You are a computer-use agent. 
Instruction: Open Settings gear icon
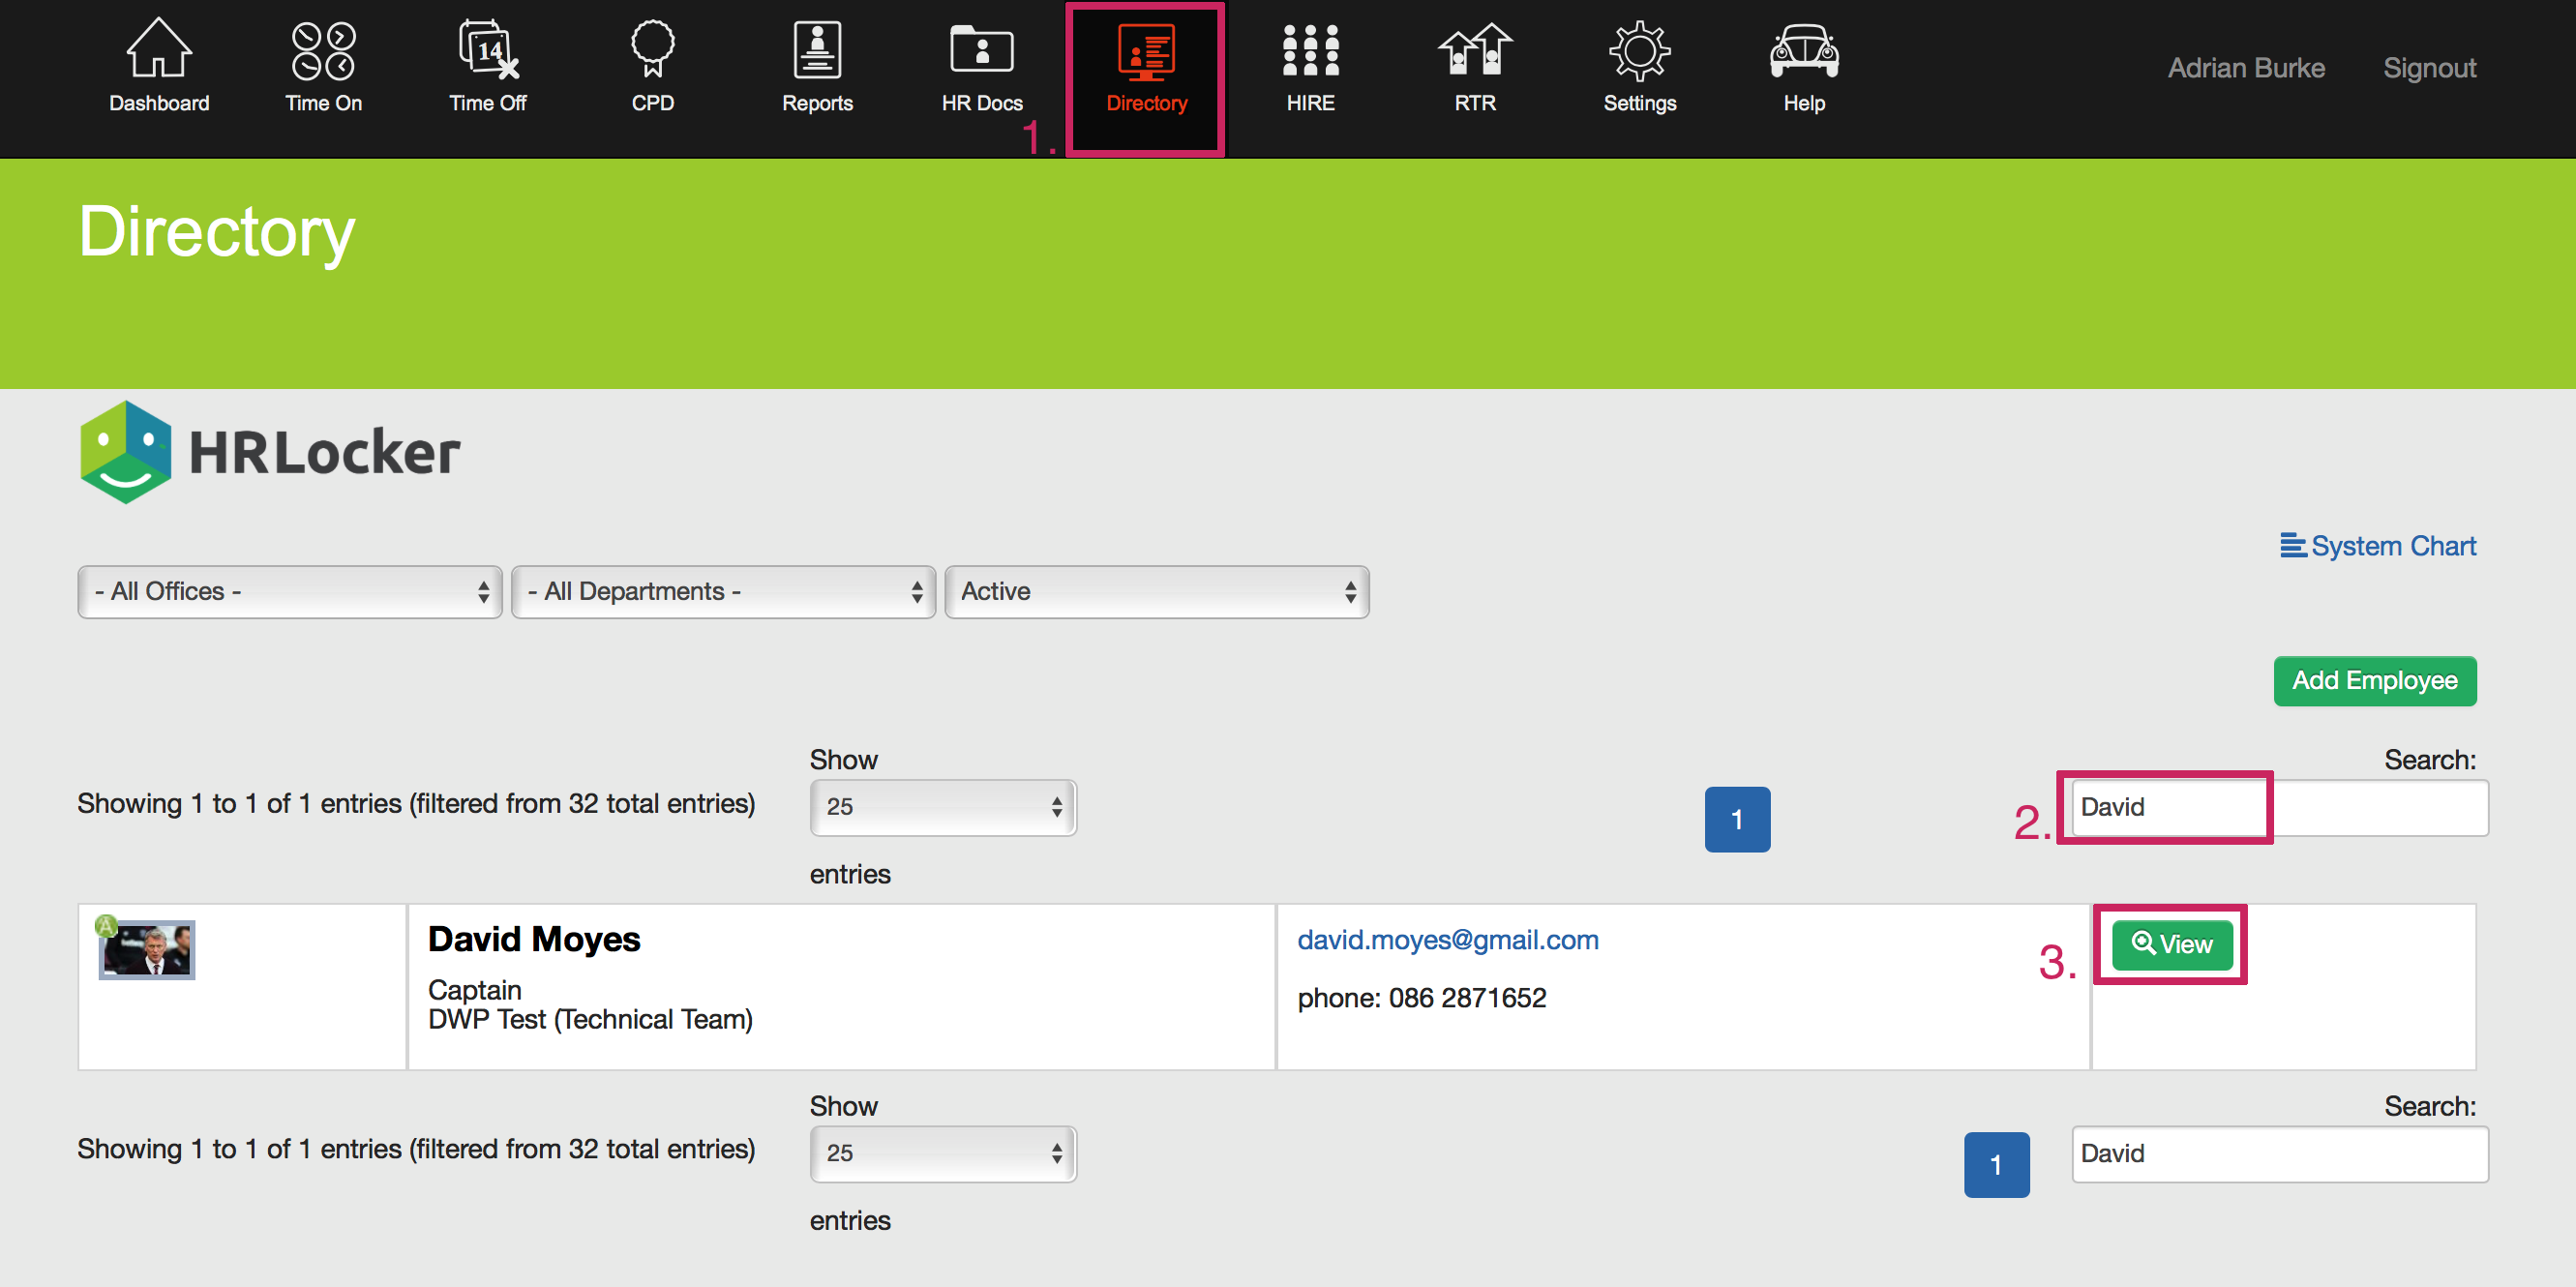pos(1639,52)
